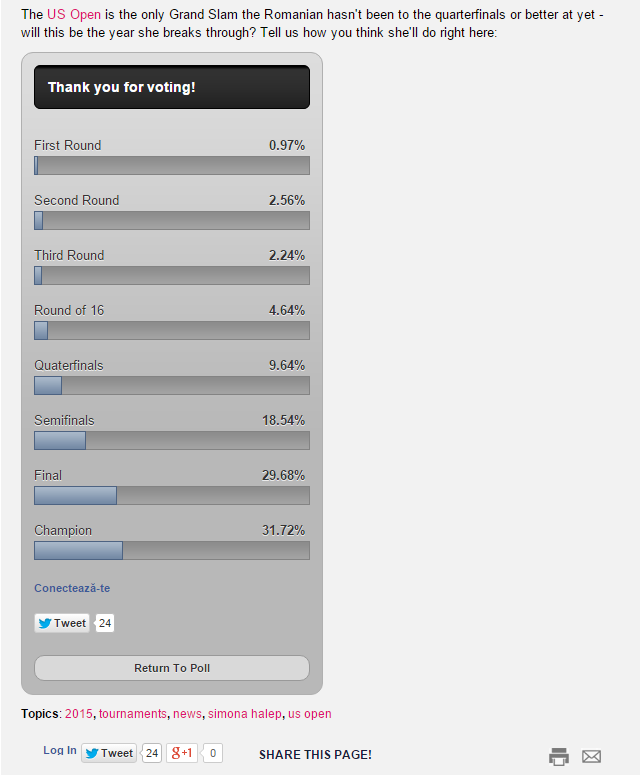This screenshot has width=640, height=775.
Task: Click the poll's tweet count bubble 24
Action: (x=104, y=623)
